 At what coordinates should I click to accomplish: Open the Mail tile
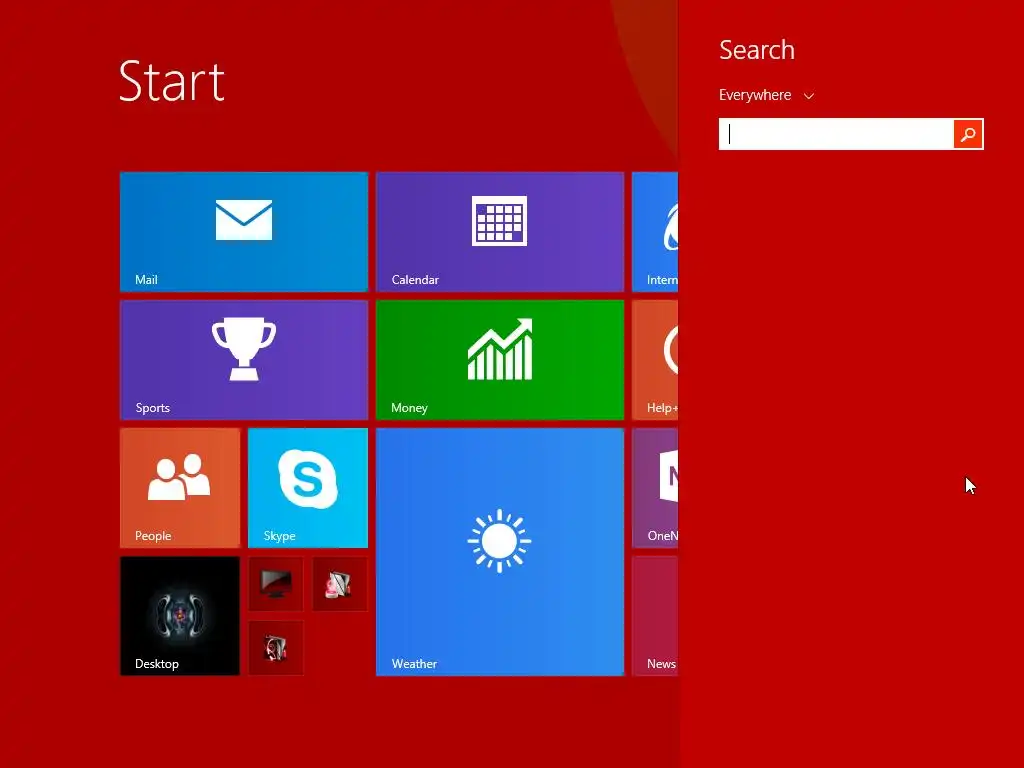pyautogui.click(x=244, y=231)
